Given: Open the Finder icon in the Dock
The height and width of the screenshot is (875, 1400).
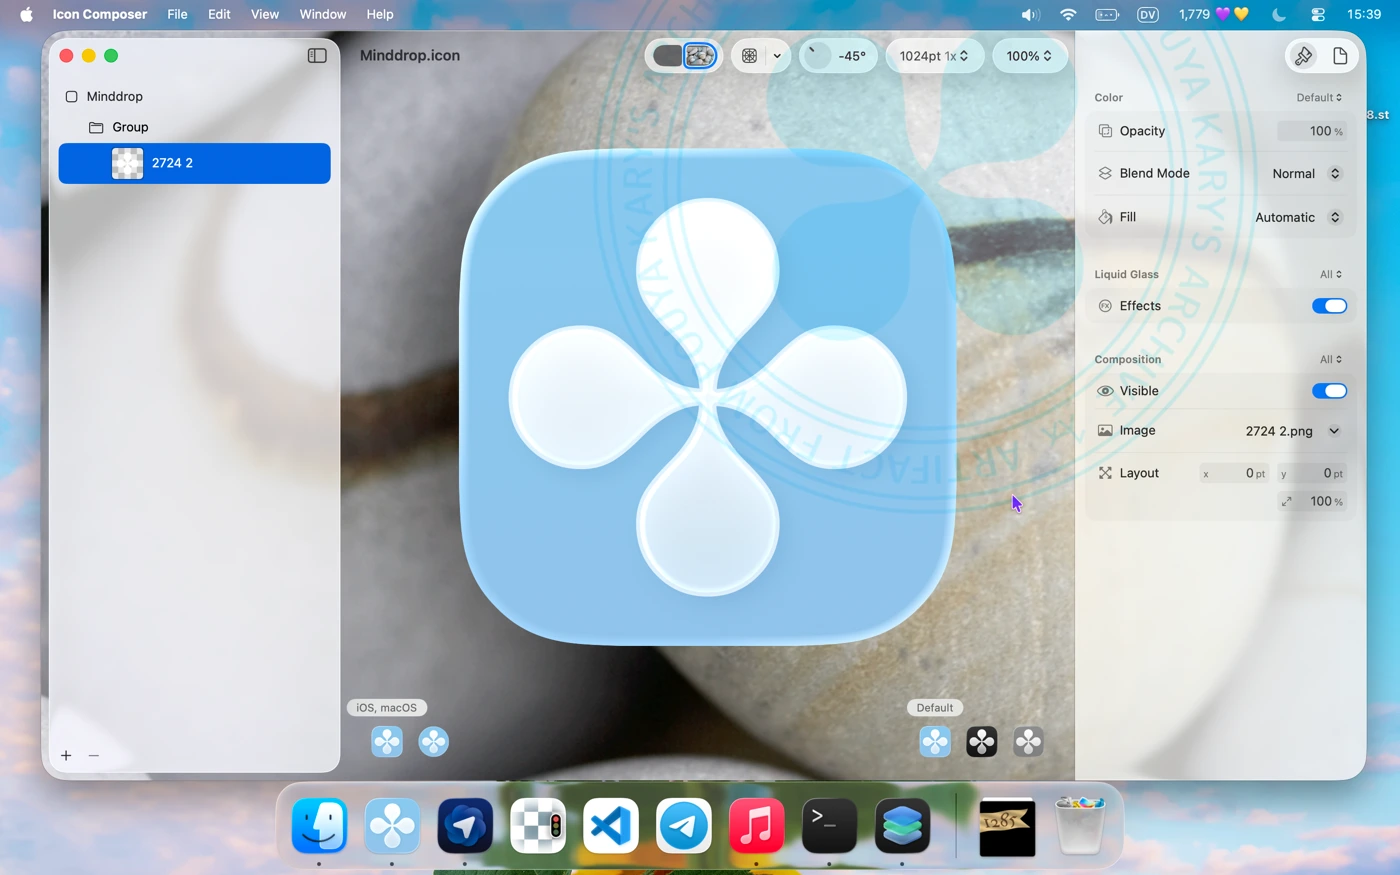Looking at the screenshot, I should pos(319,826).
